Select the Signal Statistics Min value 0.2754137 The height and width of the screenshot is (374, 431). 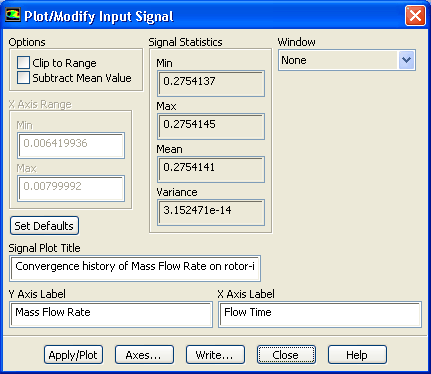coord(211,83)
